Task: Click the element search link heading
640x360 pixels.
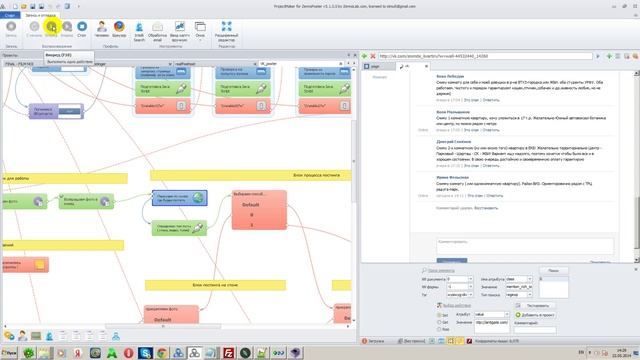Action: [x=441, y=271]
